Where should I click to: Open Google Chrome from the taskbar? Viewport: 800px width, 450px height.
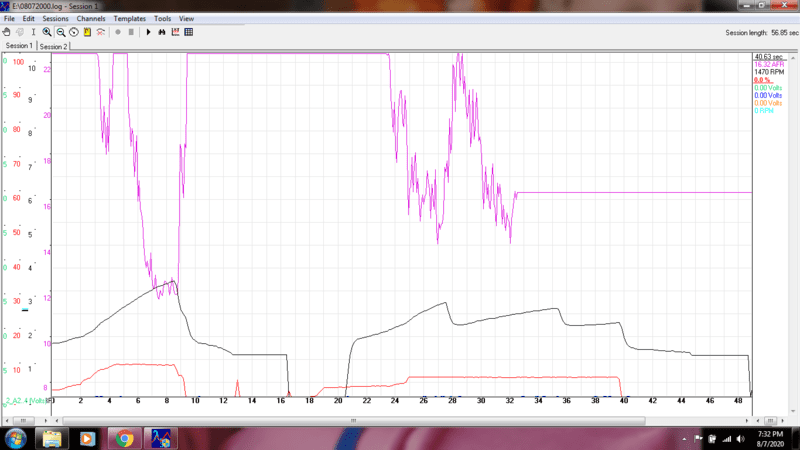tap(124, 438)
